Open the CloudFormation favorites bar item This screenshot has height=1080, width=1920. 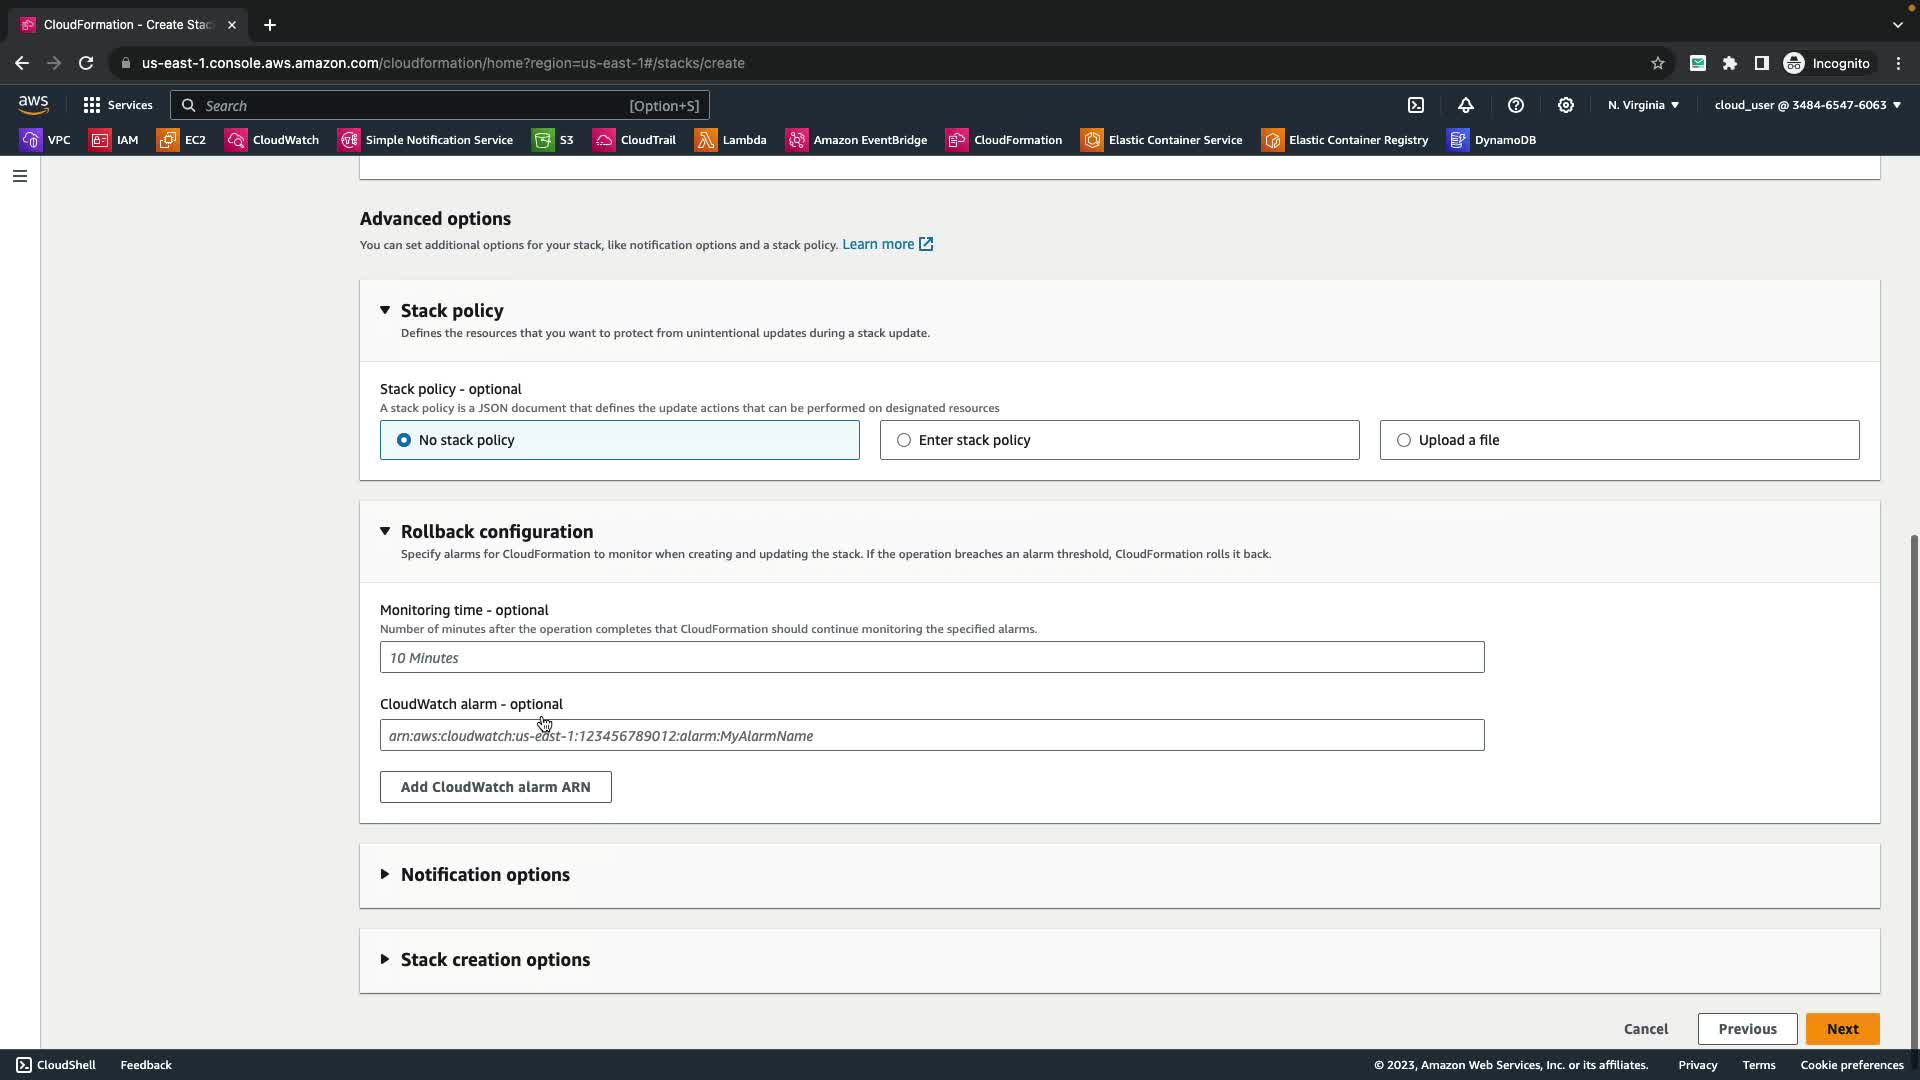(x=1004, y=140)
